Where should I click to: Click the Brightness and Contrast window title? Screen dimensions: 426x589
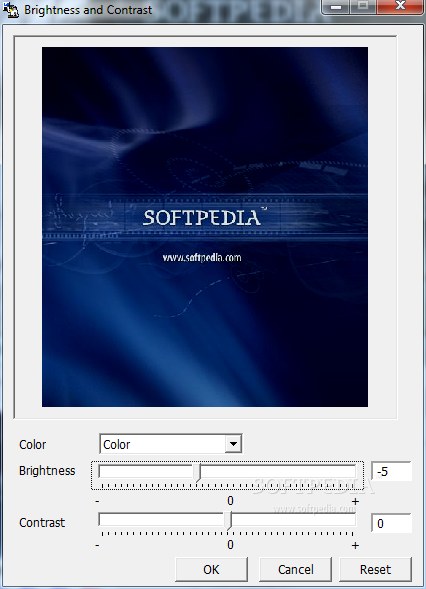[x=88, y=9]
